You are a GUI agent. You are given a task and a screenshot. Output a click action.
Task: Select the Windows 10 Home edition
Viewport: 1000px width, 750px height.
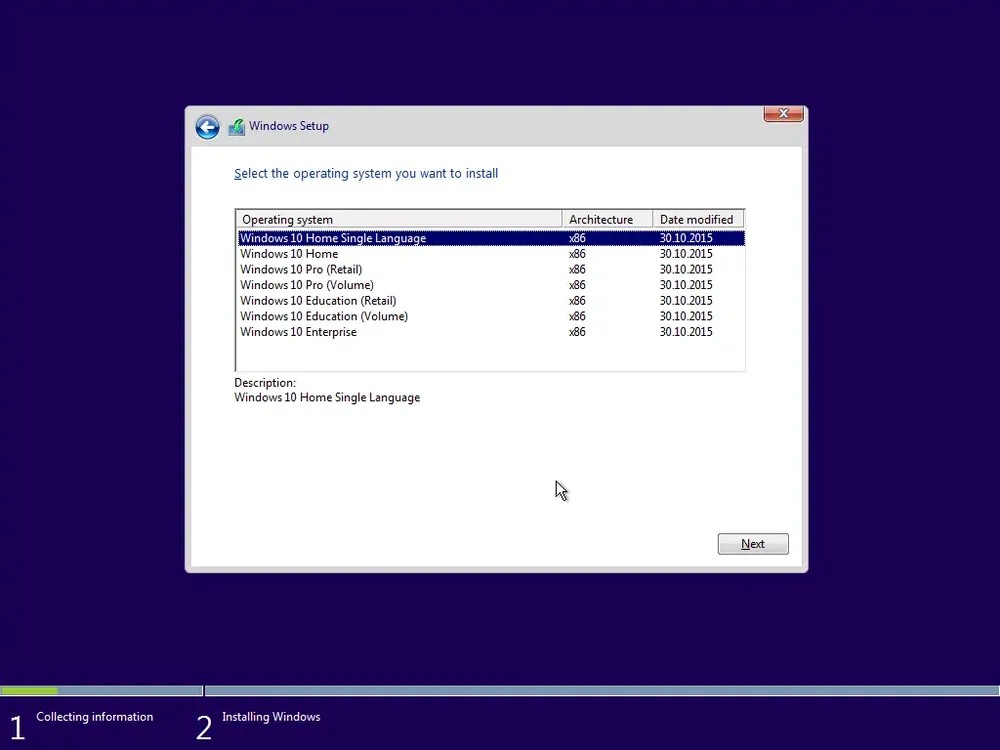(x=491, y=254)
